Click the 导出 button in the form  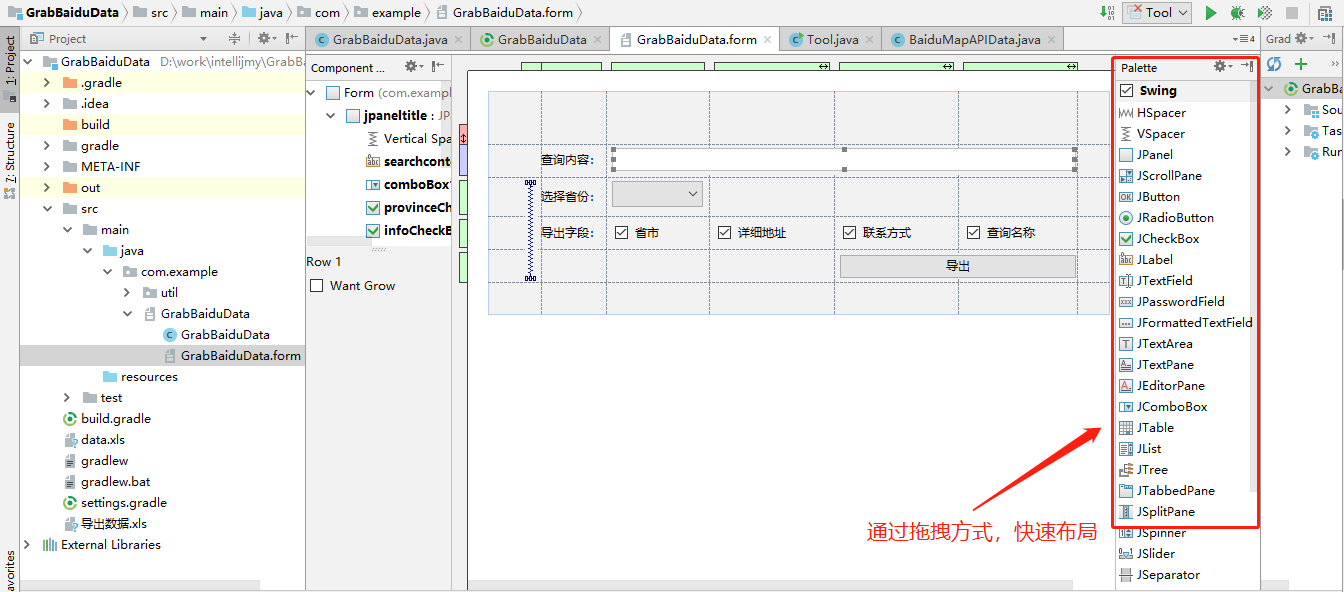tap(957, 265)
